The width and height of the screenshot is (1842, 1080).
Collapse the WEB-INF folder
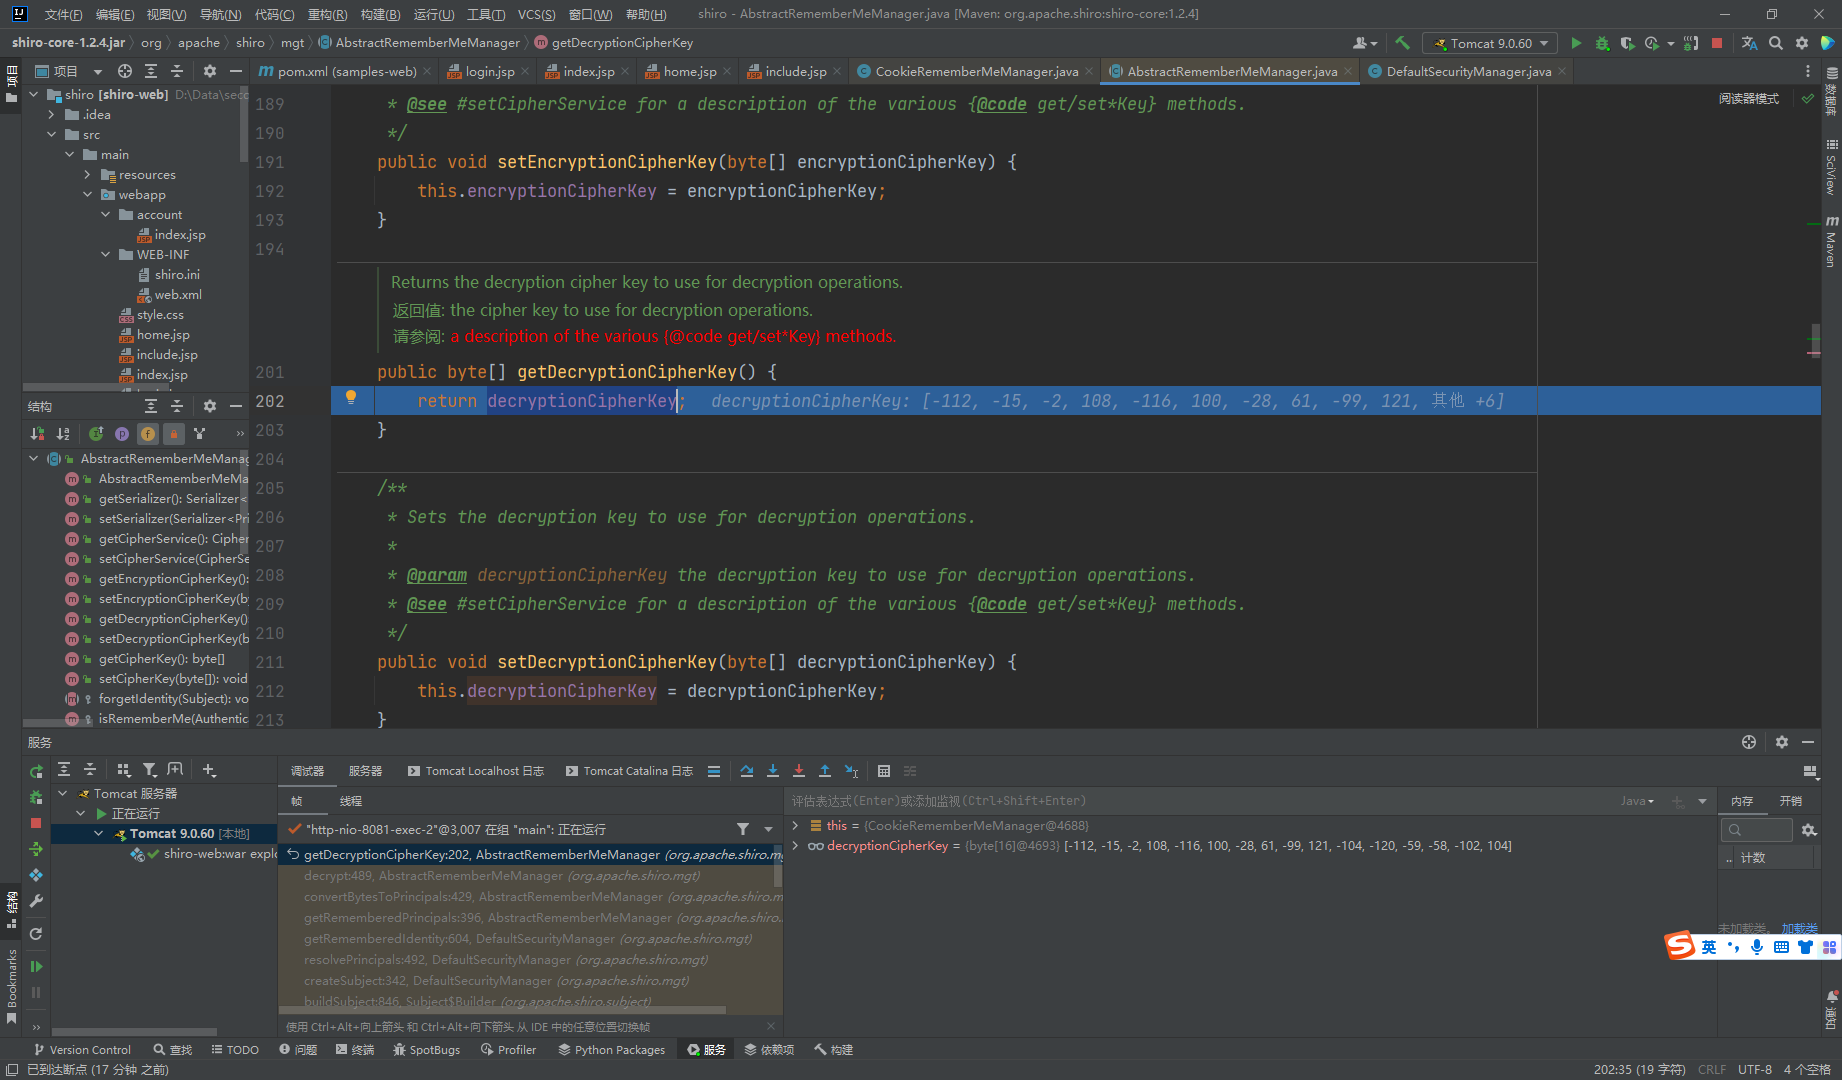click(106, 255)
